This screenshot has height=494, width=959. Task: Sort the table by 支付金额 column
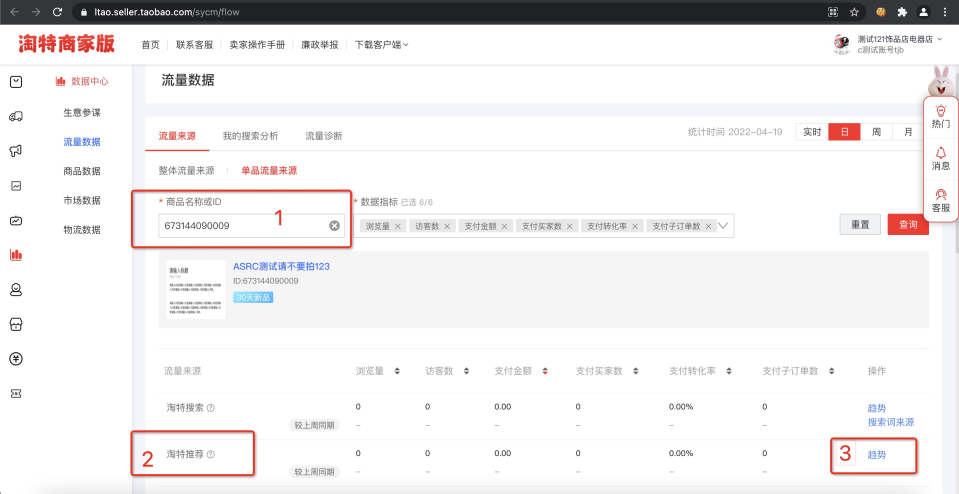(545, 371)
